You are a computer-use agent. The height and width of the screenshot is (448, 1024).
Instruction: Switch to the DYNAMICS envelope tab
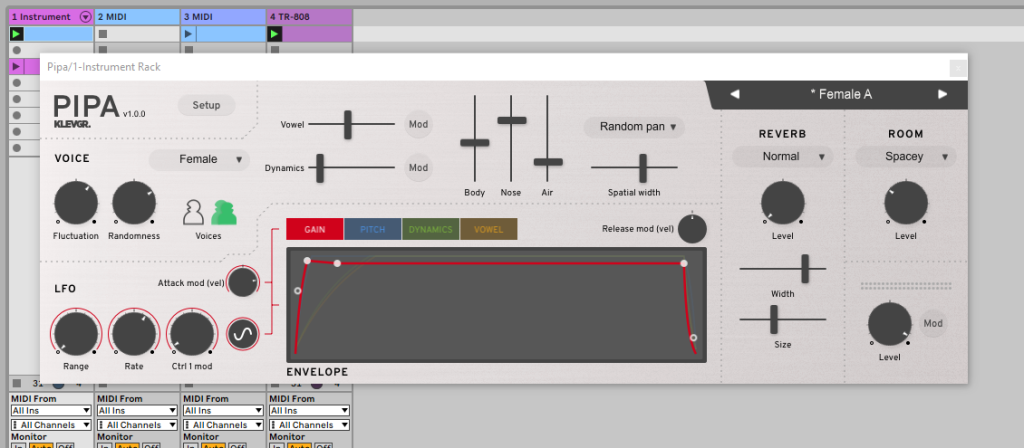[431, 229]
